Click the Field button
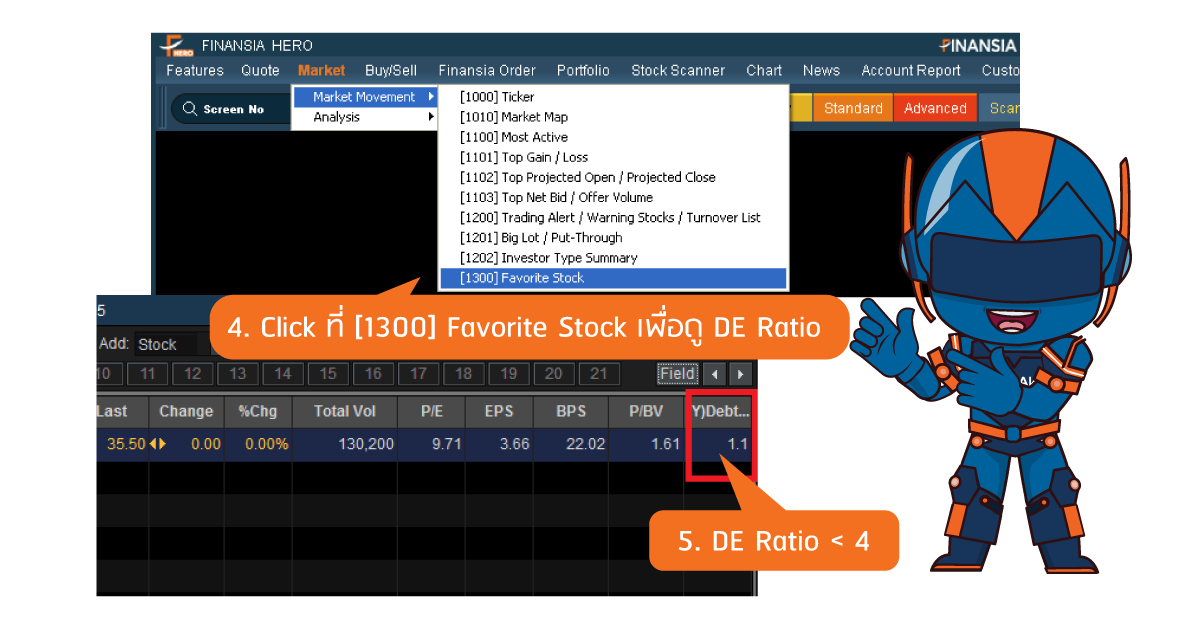Image resolution: width=1200 pixels, height=639 pixels. pos(677,374)
